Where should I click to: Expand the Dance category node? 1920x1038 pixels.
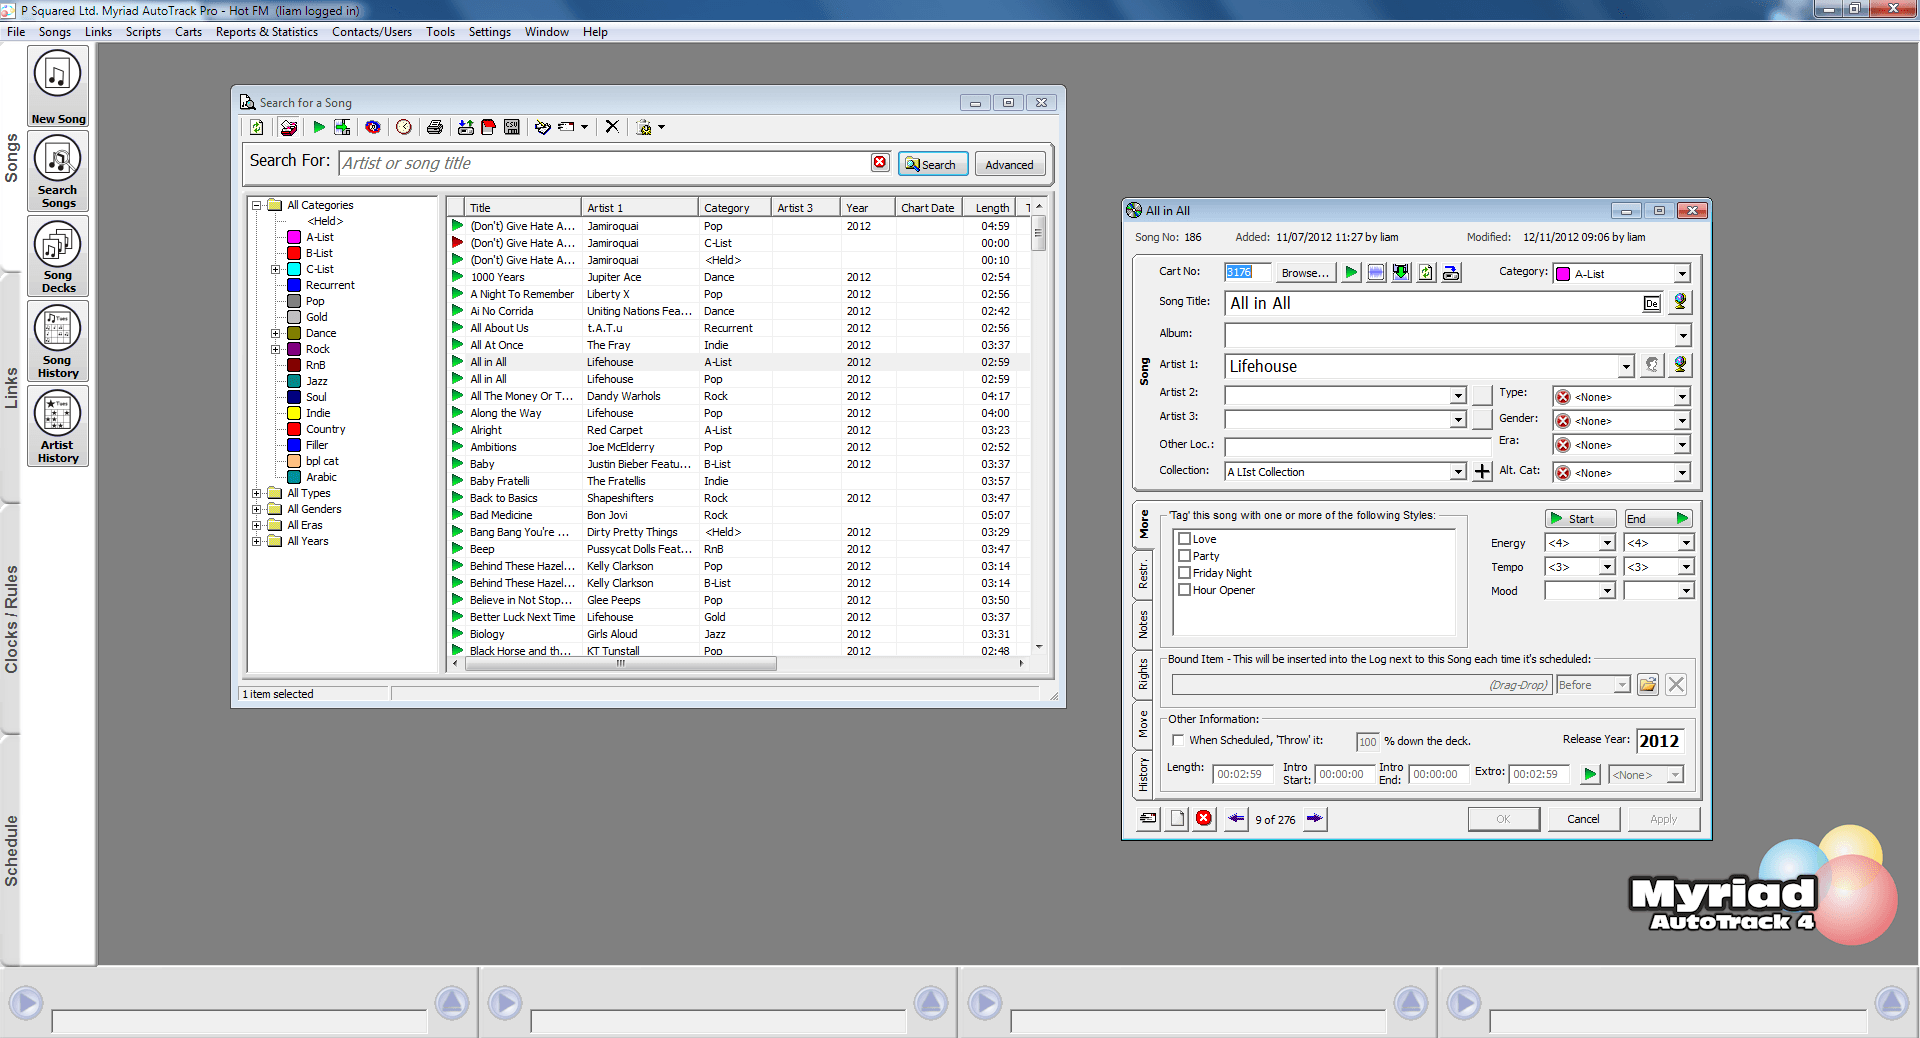276,333
